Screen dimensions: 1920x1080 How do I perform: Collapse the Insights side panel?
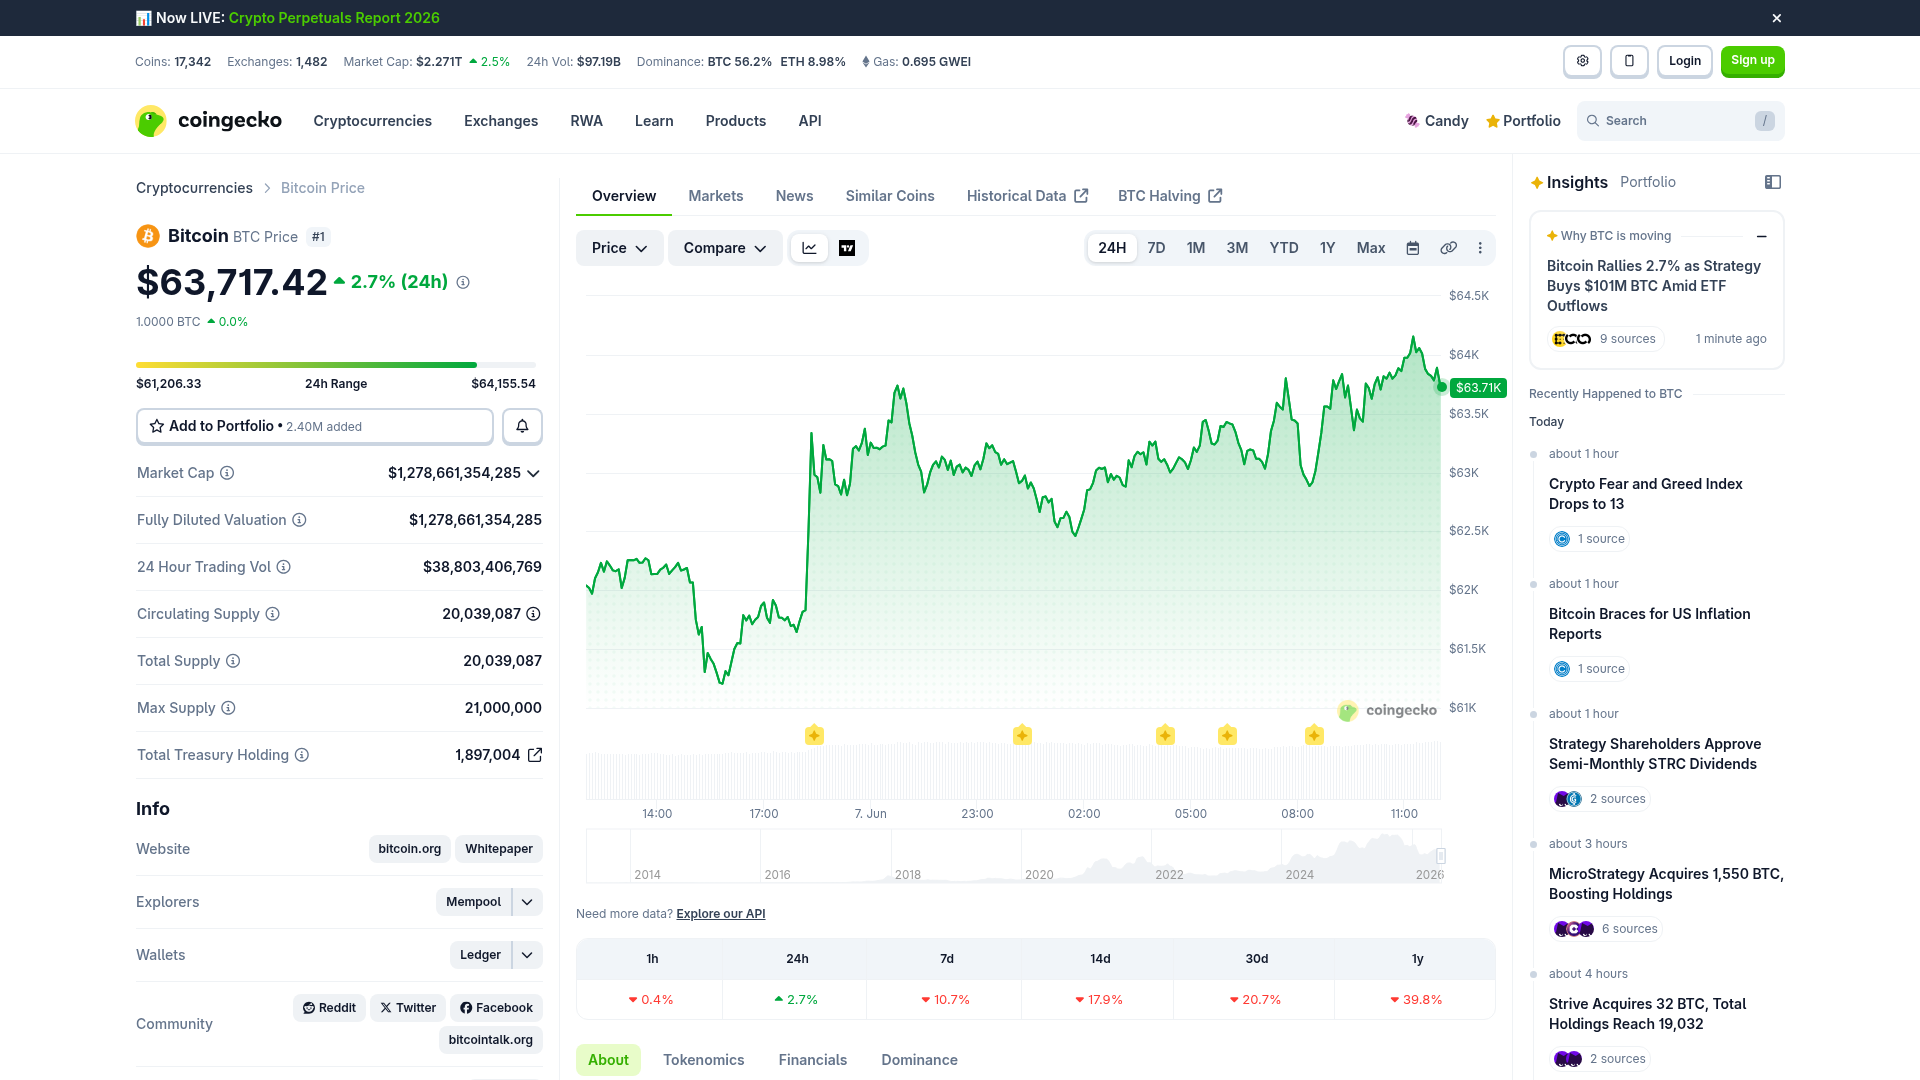point(1773,182)
